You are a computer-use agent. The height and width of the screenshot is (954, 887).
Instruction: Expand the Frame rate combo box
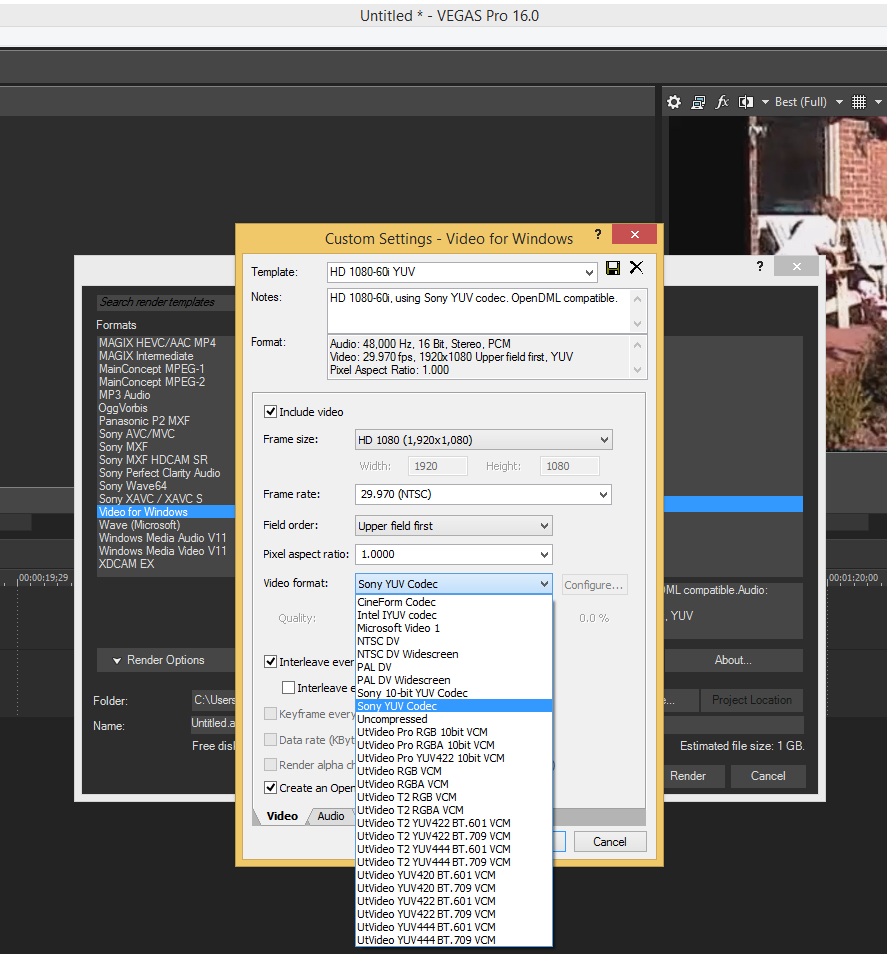point(484,495)
